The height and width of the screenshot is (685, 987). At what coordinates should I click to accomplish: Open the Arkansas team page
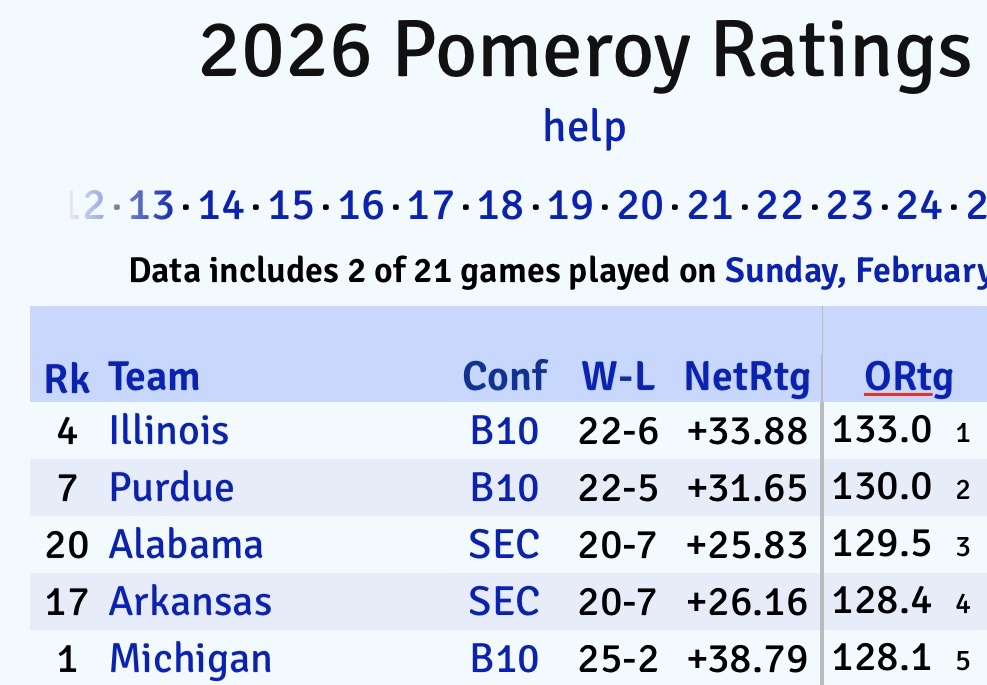pyautogui.click(x=190, y=602)
